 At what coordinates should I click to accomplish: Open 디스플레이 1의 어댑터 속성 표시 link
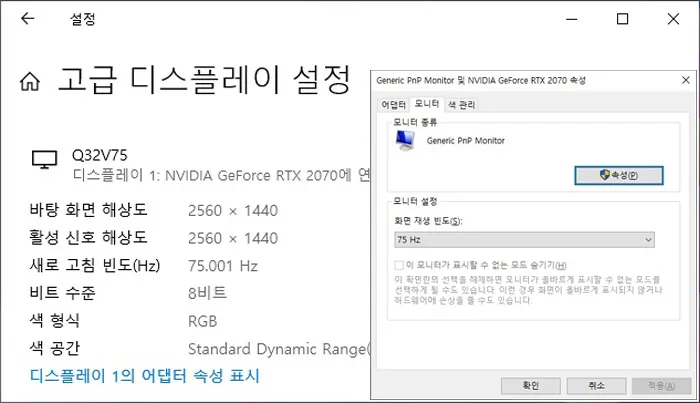click(x=145, y=376)
